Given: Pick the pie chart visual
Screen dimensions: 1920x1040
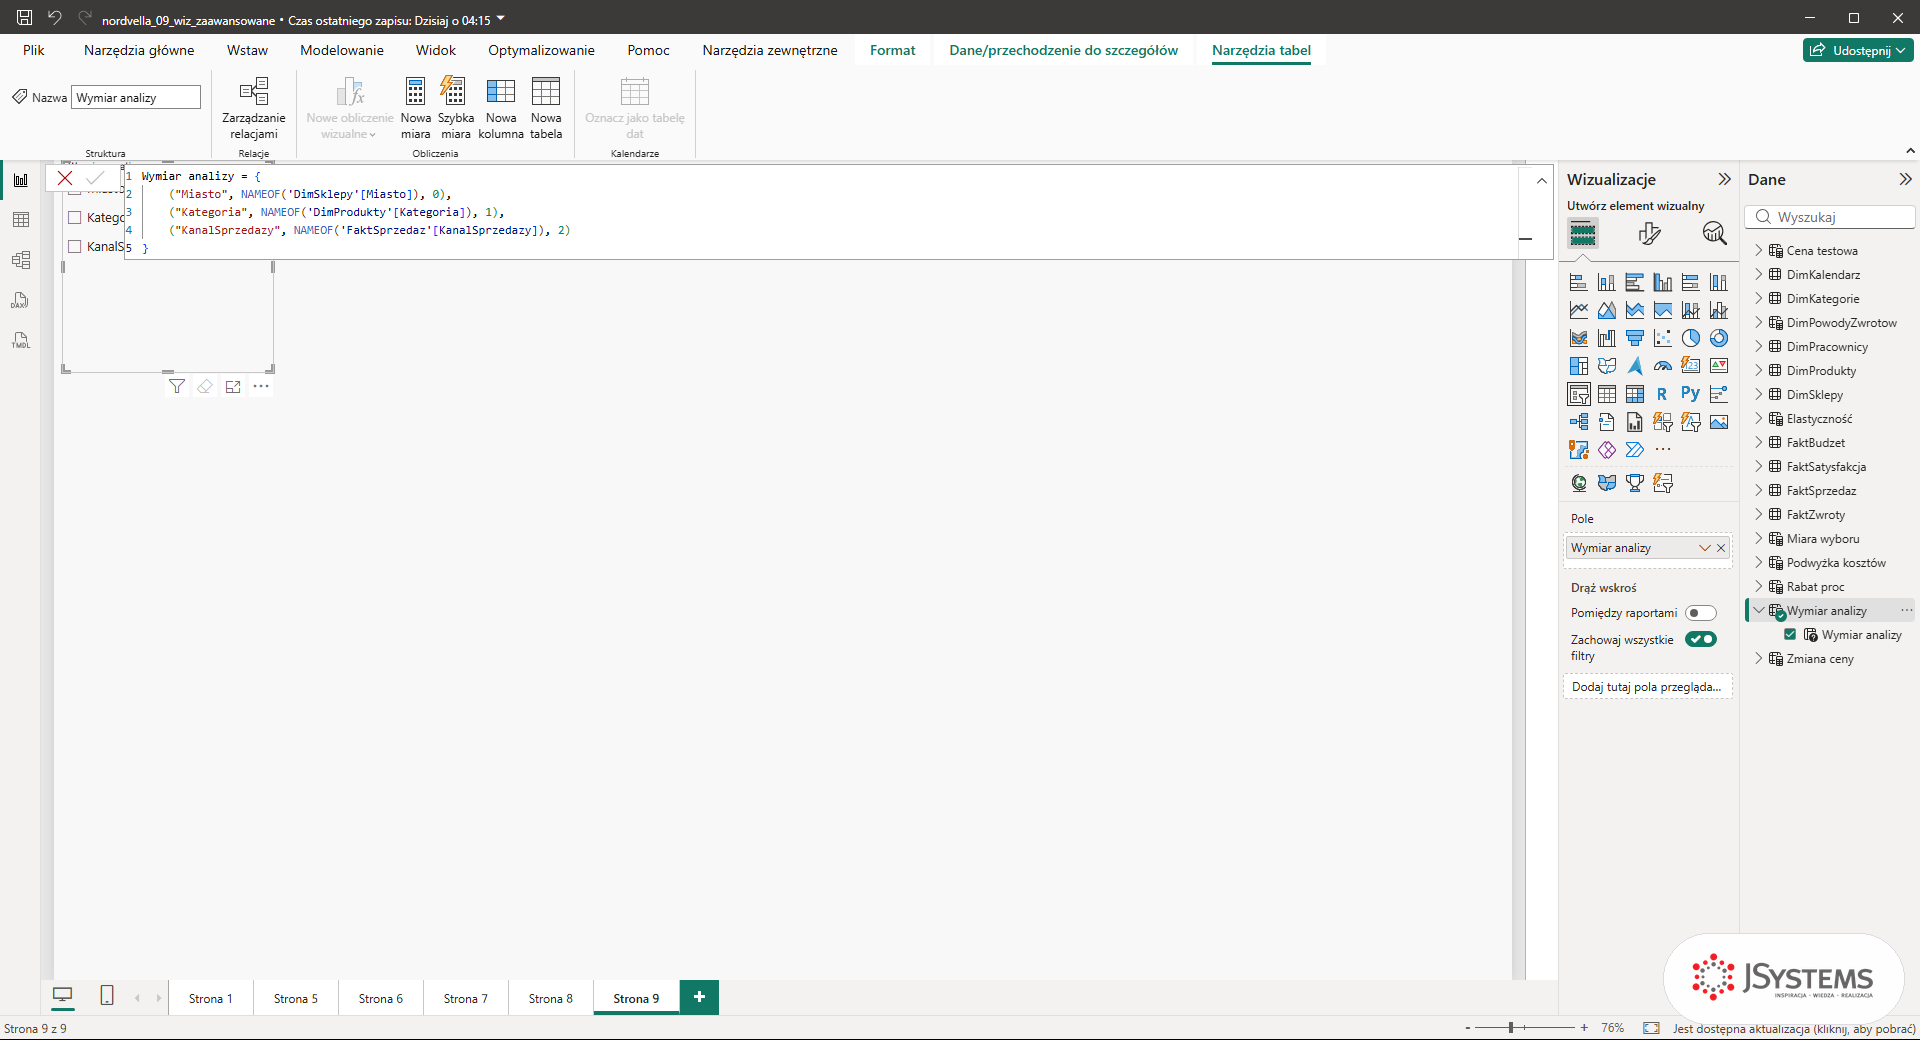Looking at the screenshot, I should (1690, 338).
